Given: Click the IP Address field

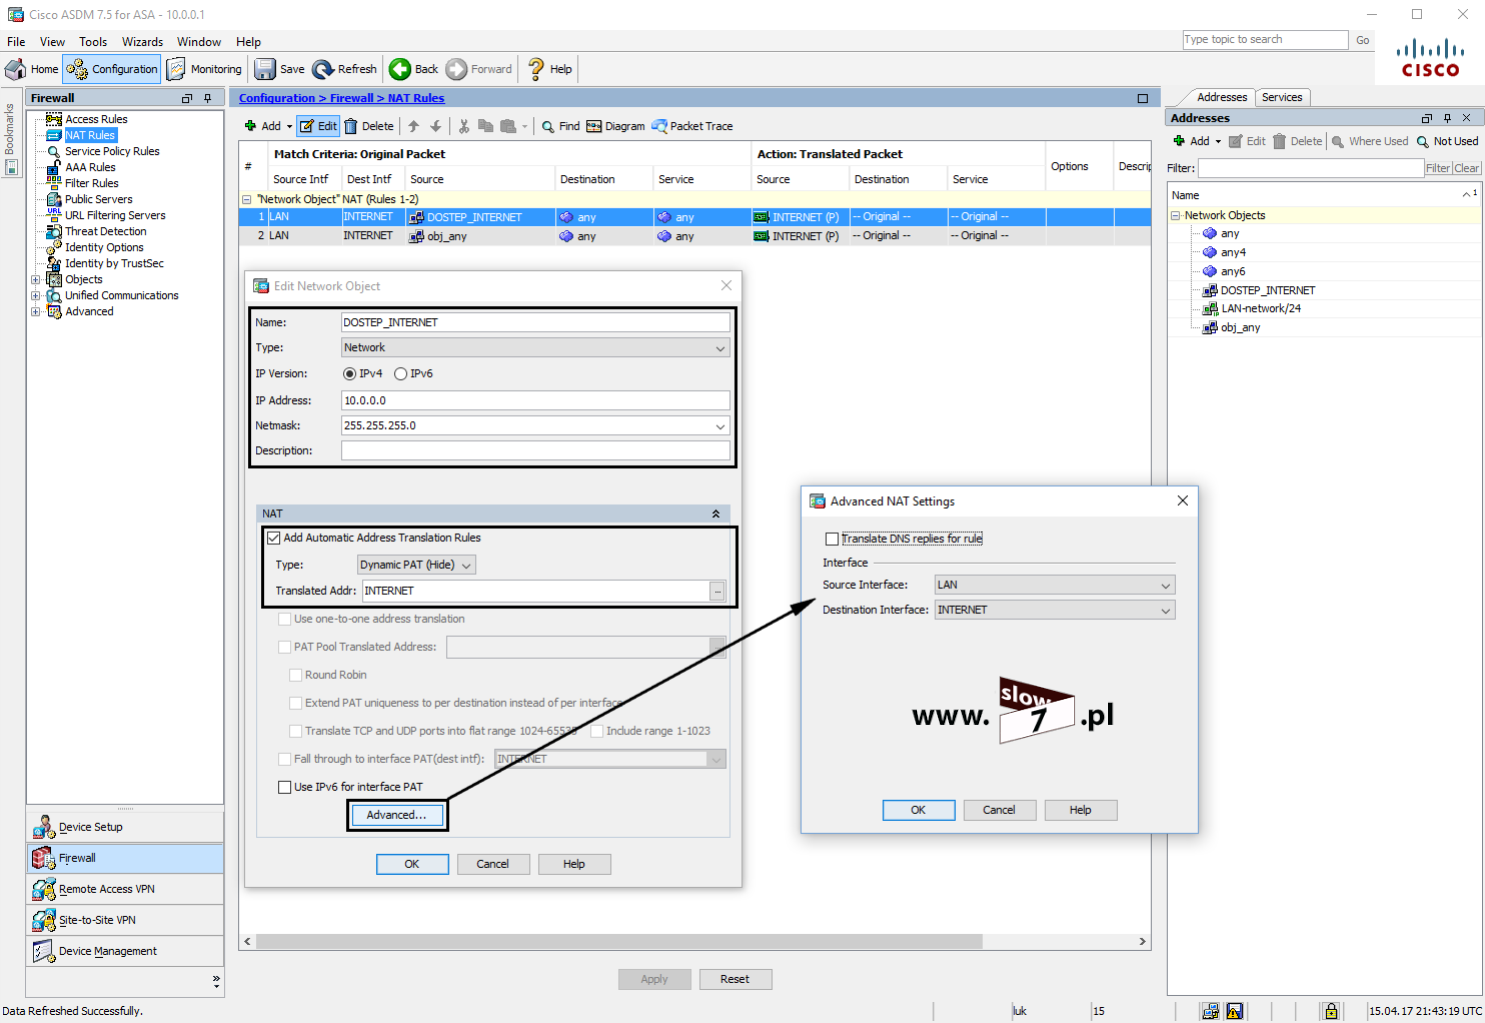Looking at the screenshot, I should 535,400.
